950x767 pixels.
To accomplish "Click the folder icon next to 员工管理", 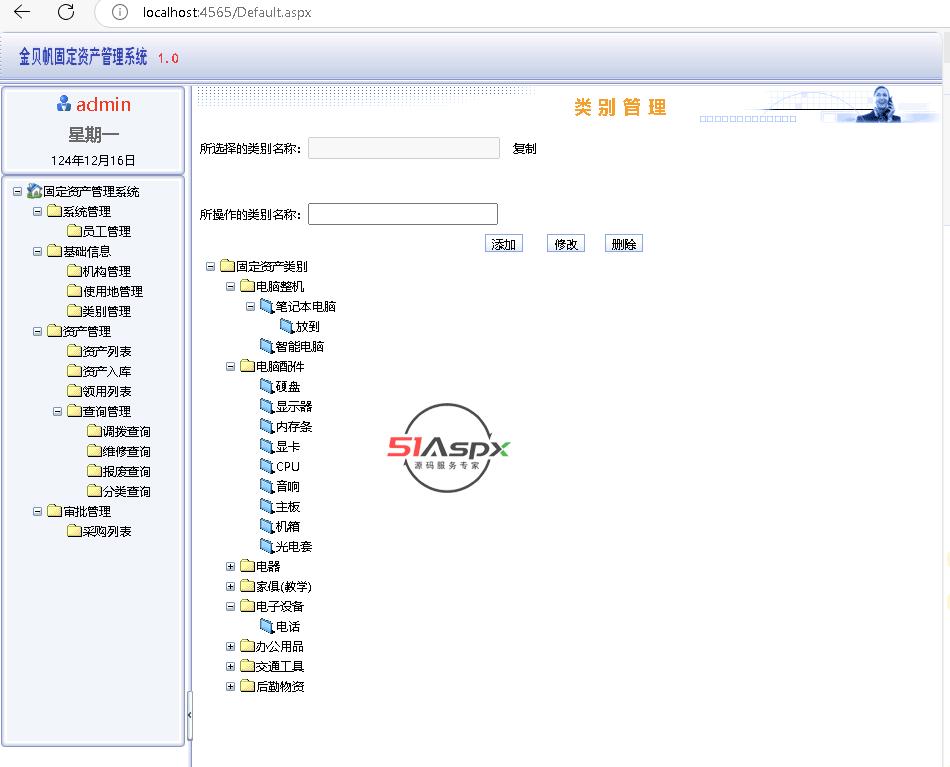I will tap(74, 231).
